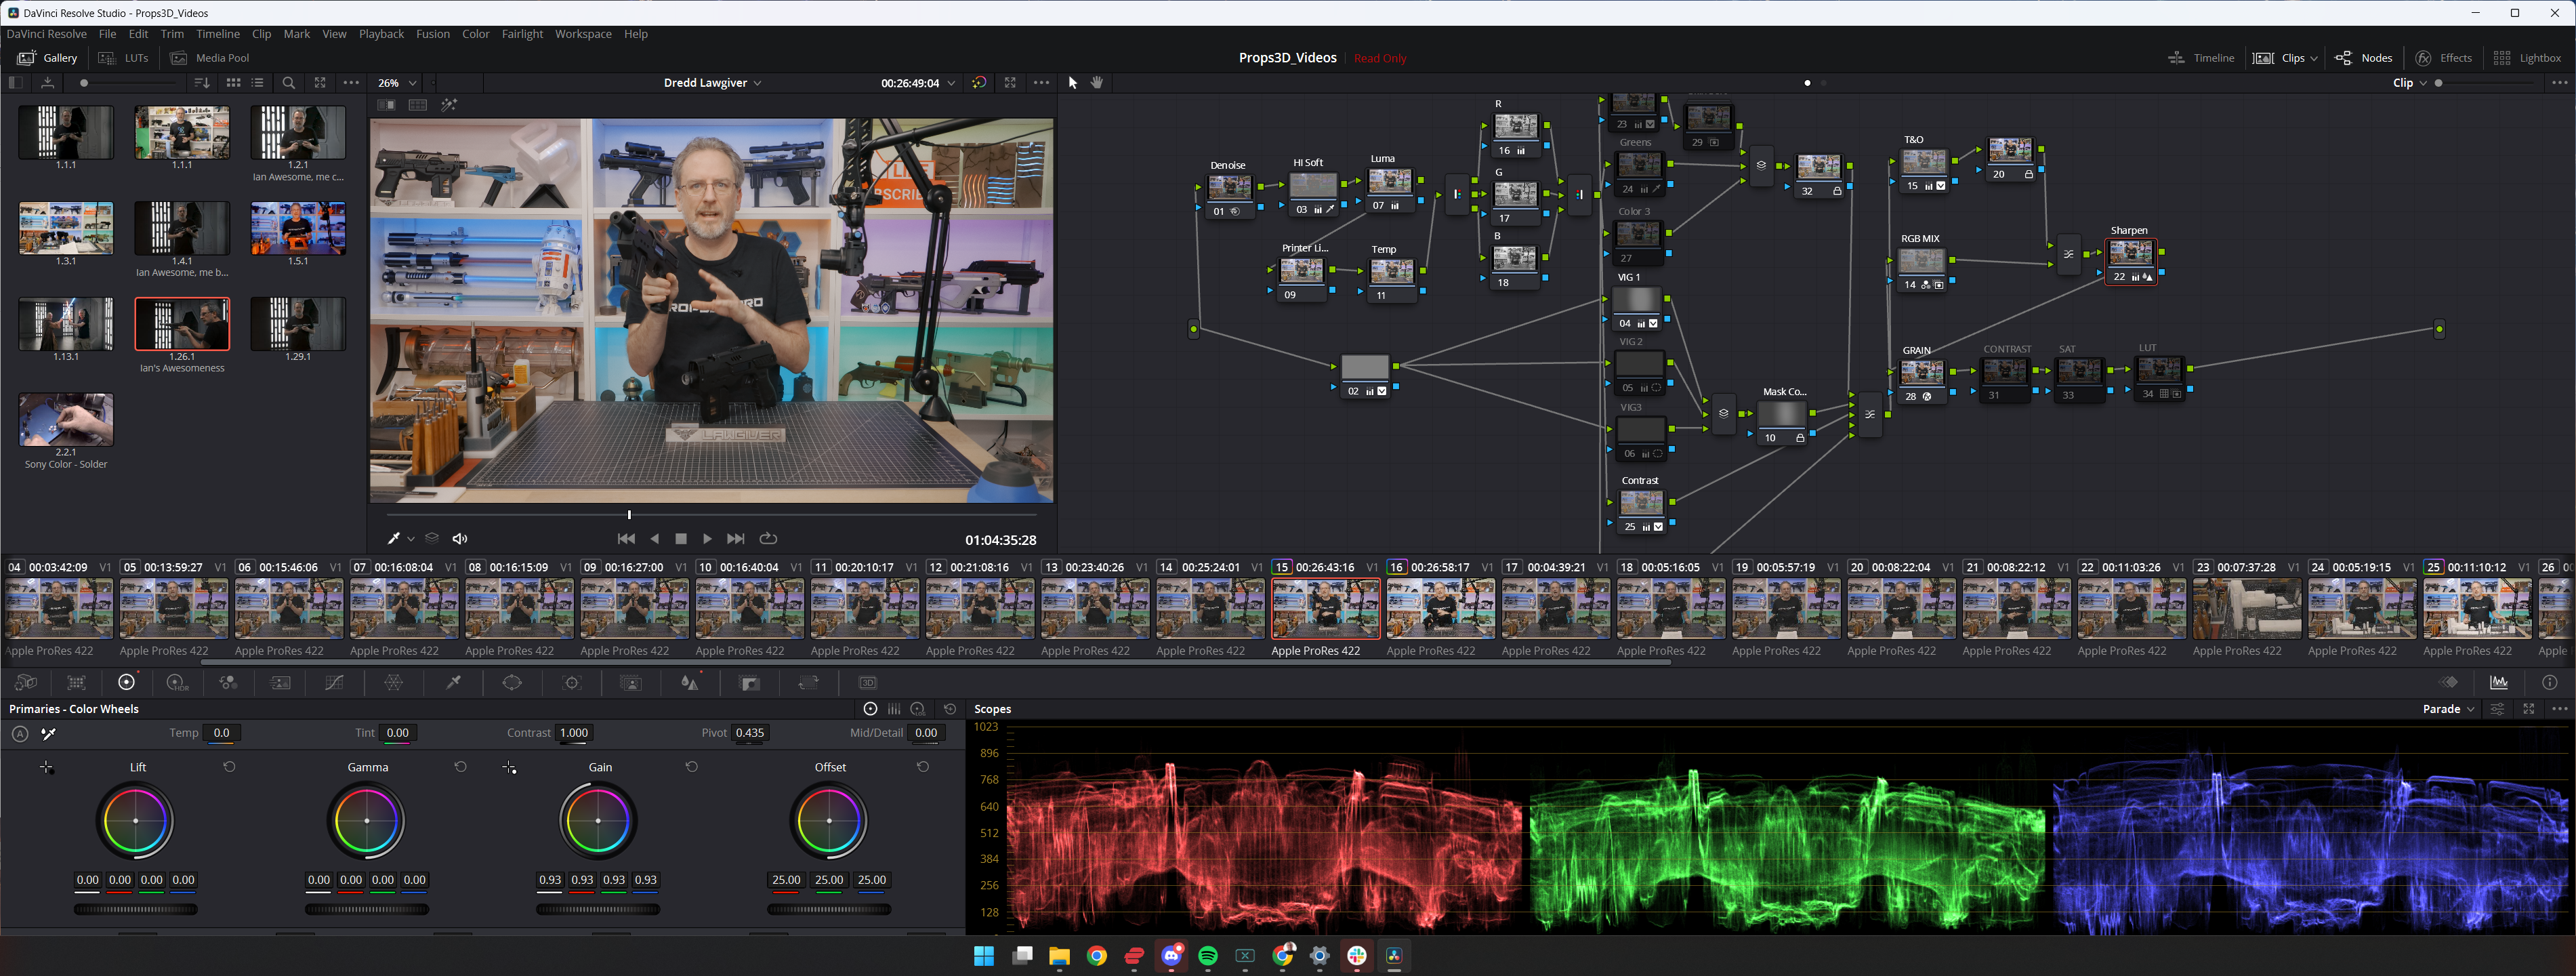Pick white balance with the eyedropper
2576x976 pixels.
click(48, 733)
